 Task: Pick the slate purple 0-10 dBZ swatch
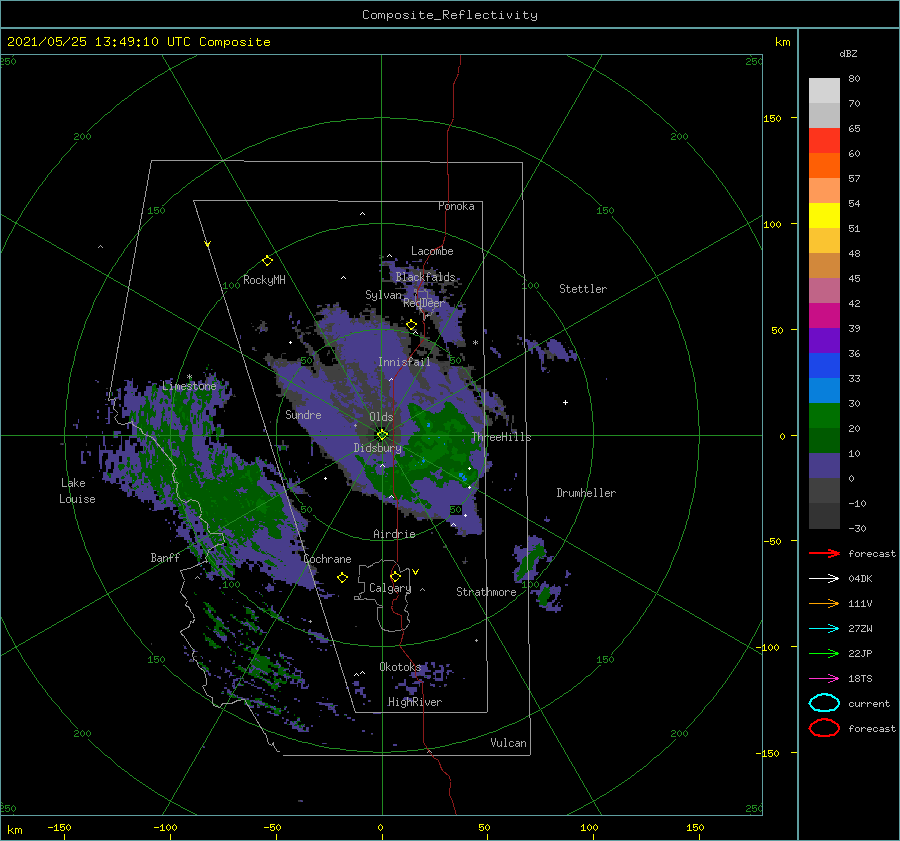click(x=824, y=466)
